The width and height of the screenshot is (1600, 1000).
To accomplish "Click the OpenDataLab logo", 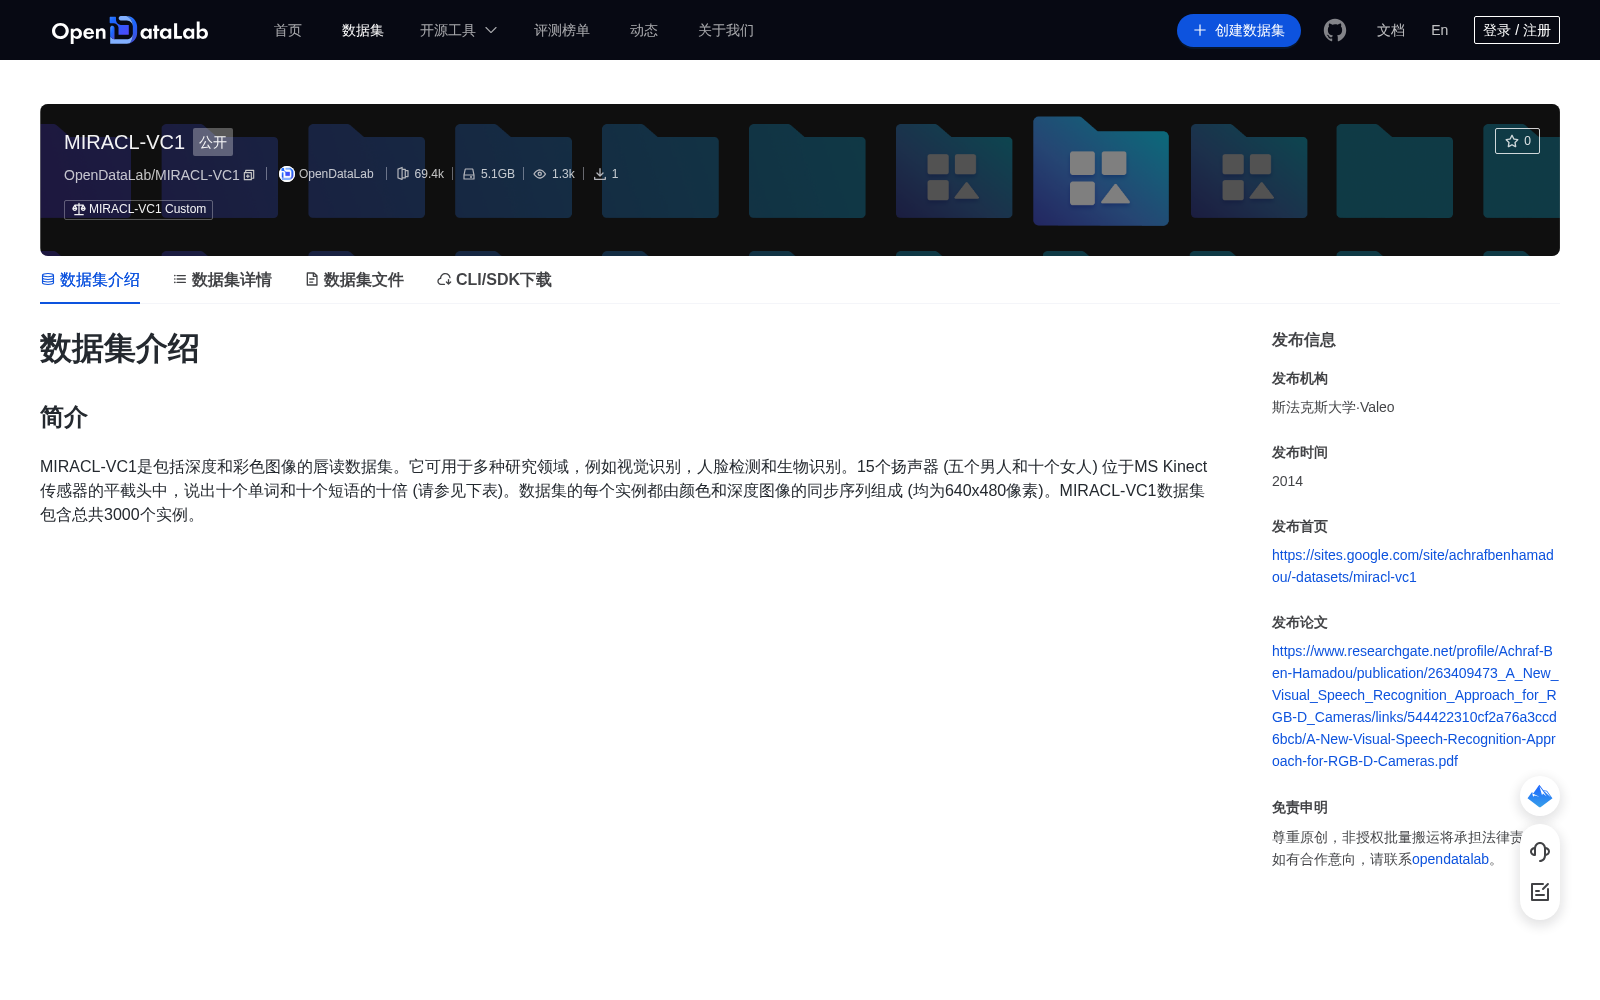I will pos(130,30).
